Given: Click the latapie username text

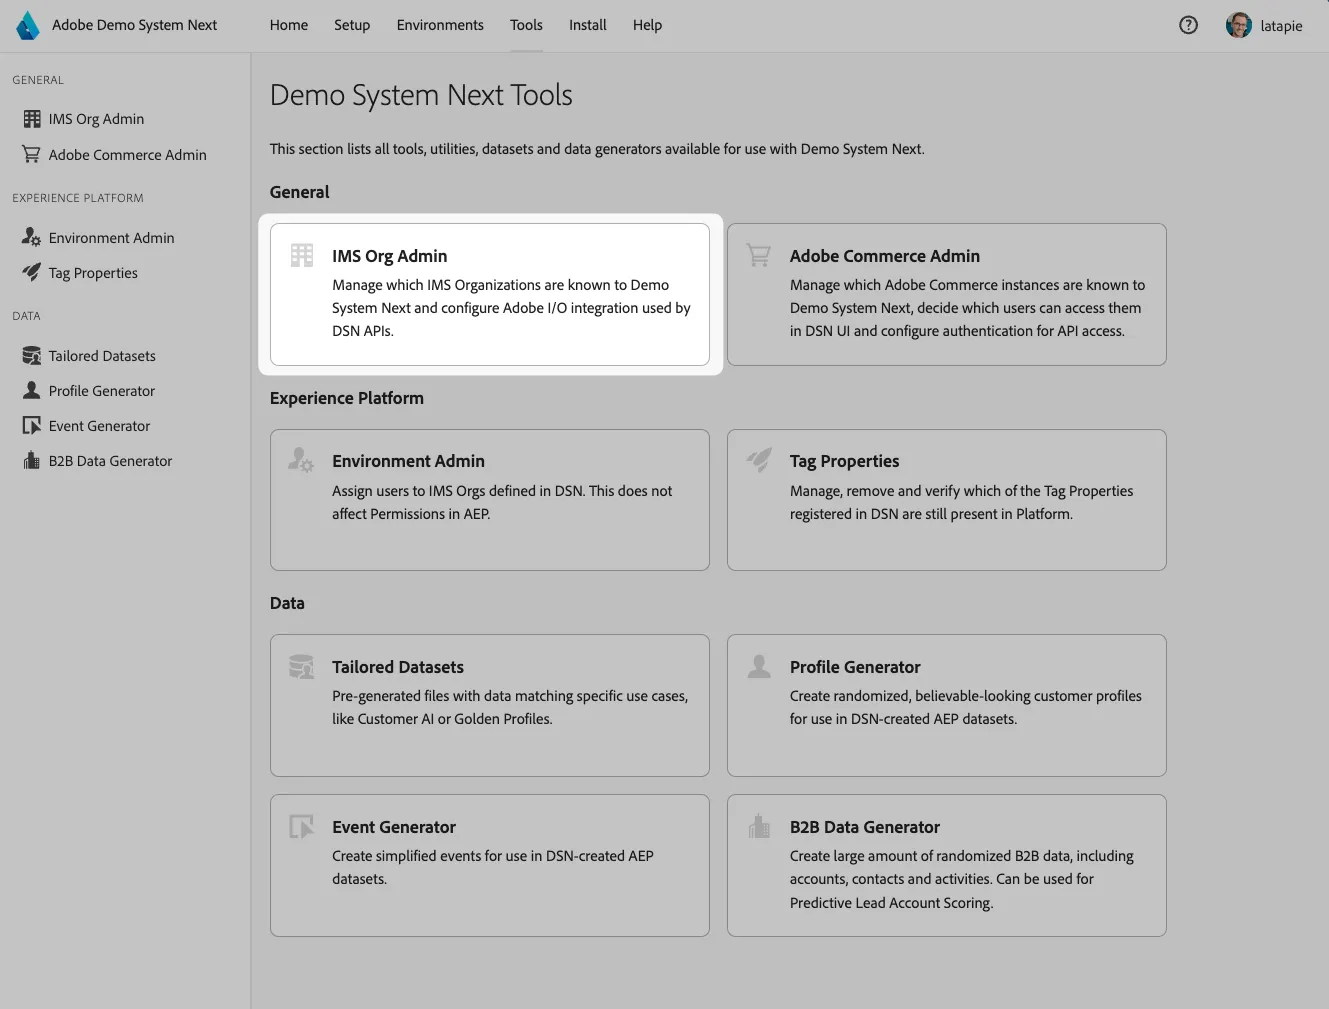Looking at the screenshot, I should point(1281,26).
